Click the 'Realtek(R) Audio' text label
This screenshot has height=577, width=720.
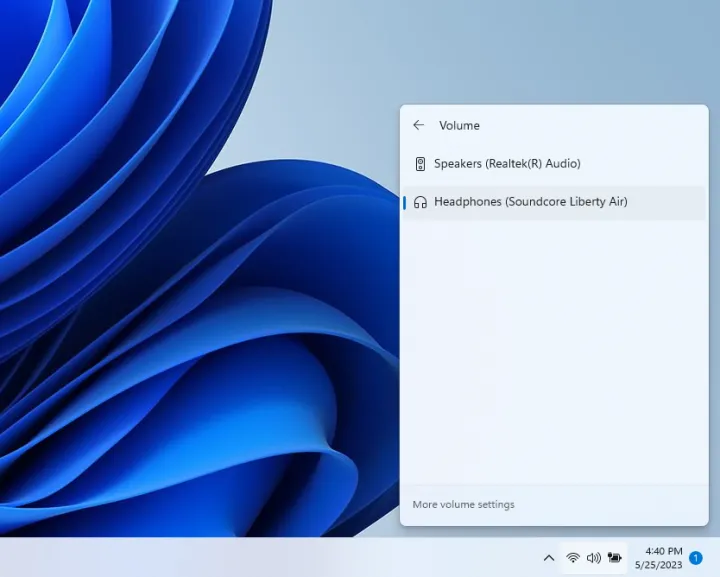(533, 164)
